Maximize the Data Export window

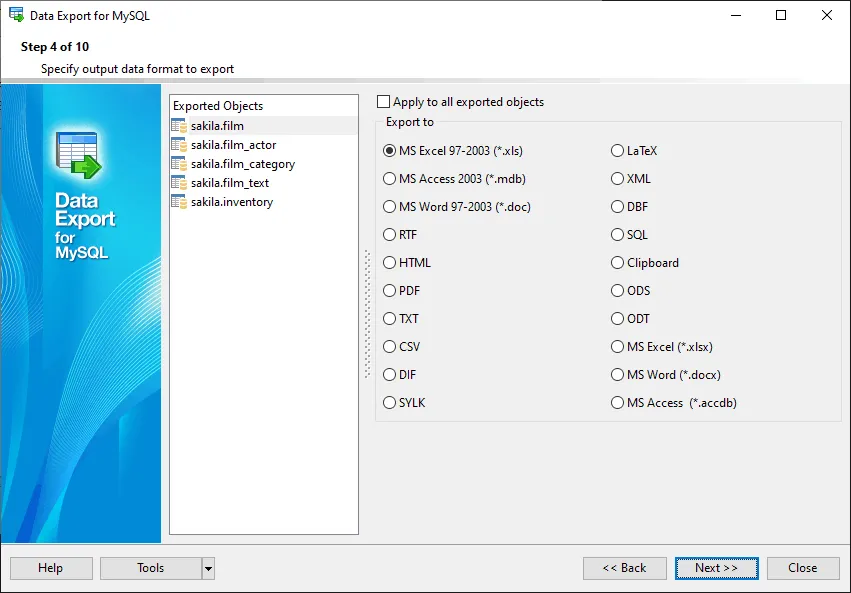pos(781,15)
